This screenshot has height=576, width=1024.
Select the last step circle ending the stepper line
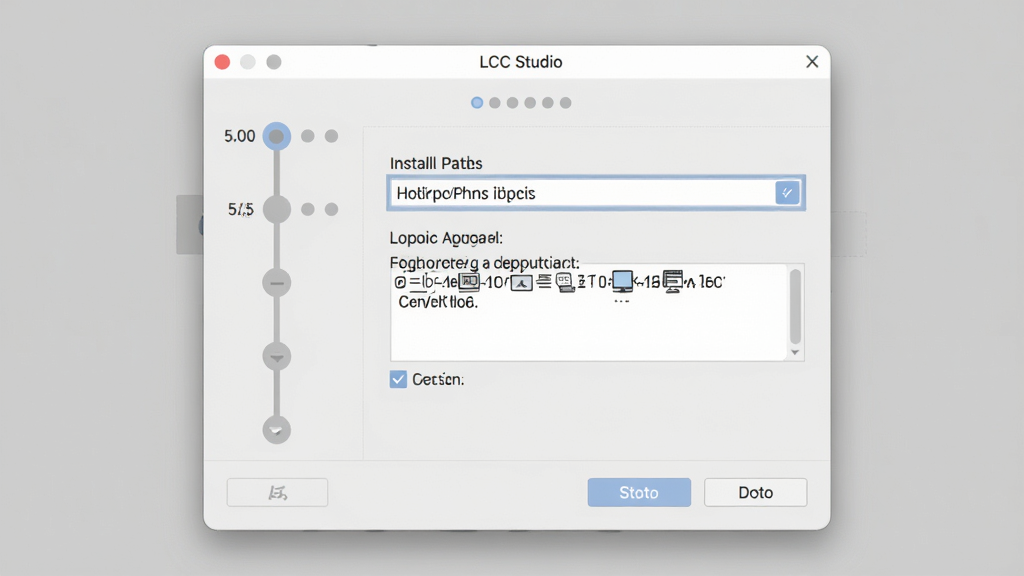coord(277,430)
